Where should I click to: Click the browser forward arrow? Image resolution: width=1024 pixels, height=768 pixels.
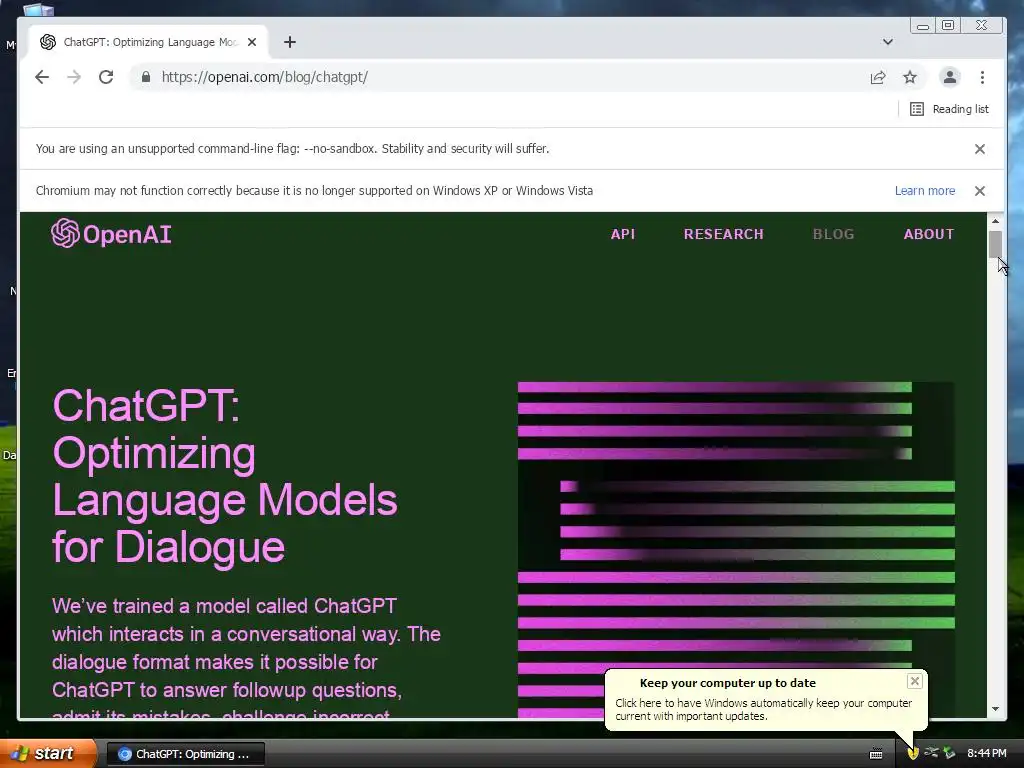[x=74, y=77]
